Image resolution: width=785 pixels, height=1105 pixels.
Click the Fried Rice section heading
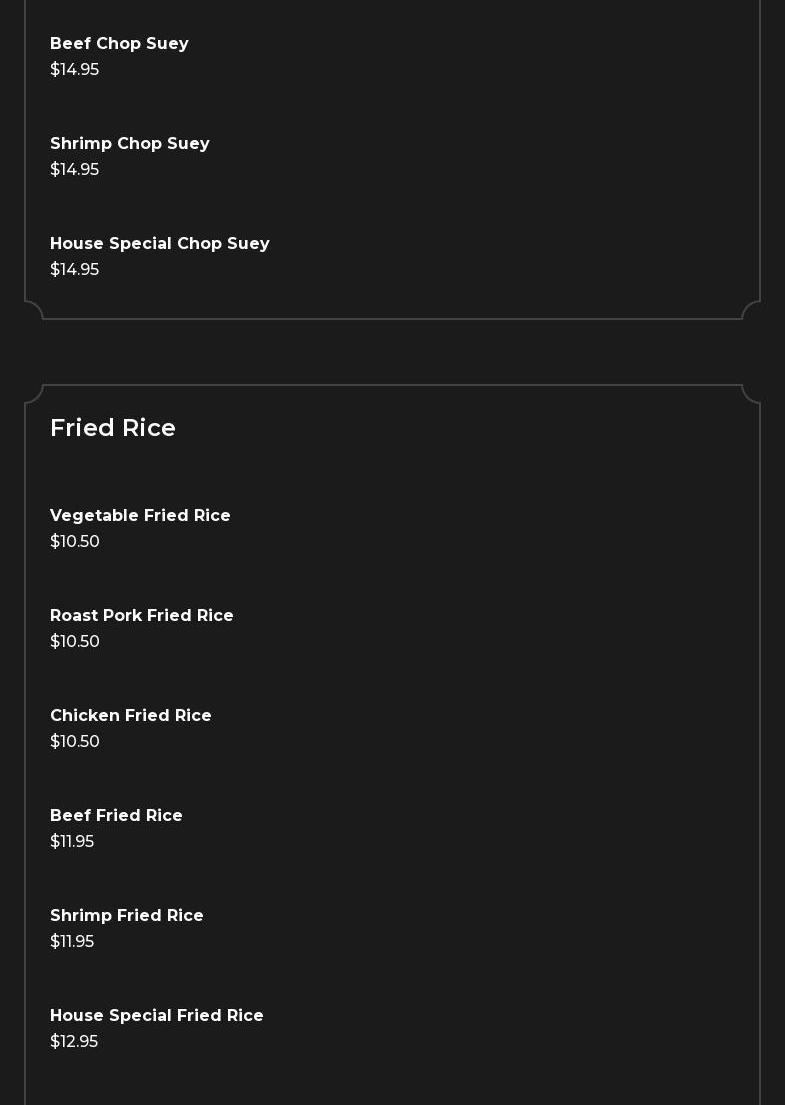point(113,428)
